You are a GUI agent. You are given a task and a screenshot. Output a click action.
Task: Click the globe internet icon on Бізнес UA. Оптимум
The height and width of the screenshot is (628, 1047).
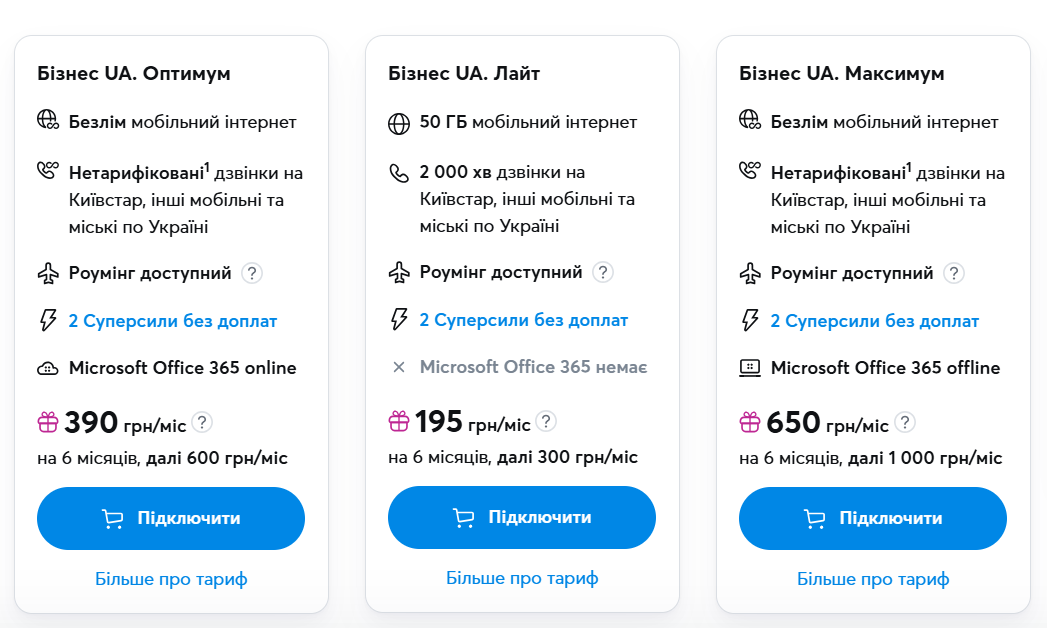(x=47, y=122)
